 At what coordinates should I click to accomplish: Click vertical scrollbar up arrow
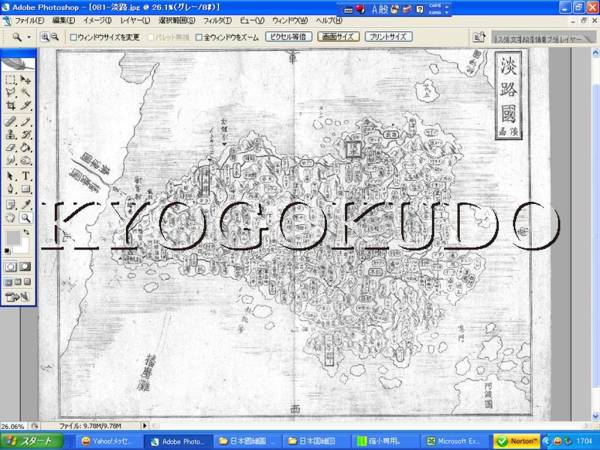[595, 53]
